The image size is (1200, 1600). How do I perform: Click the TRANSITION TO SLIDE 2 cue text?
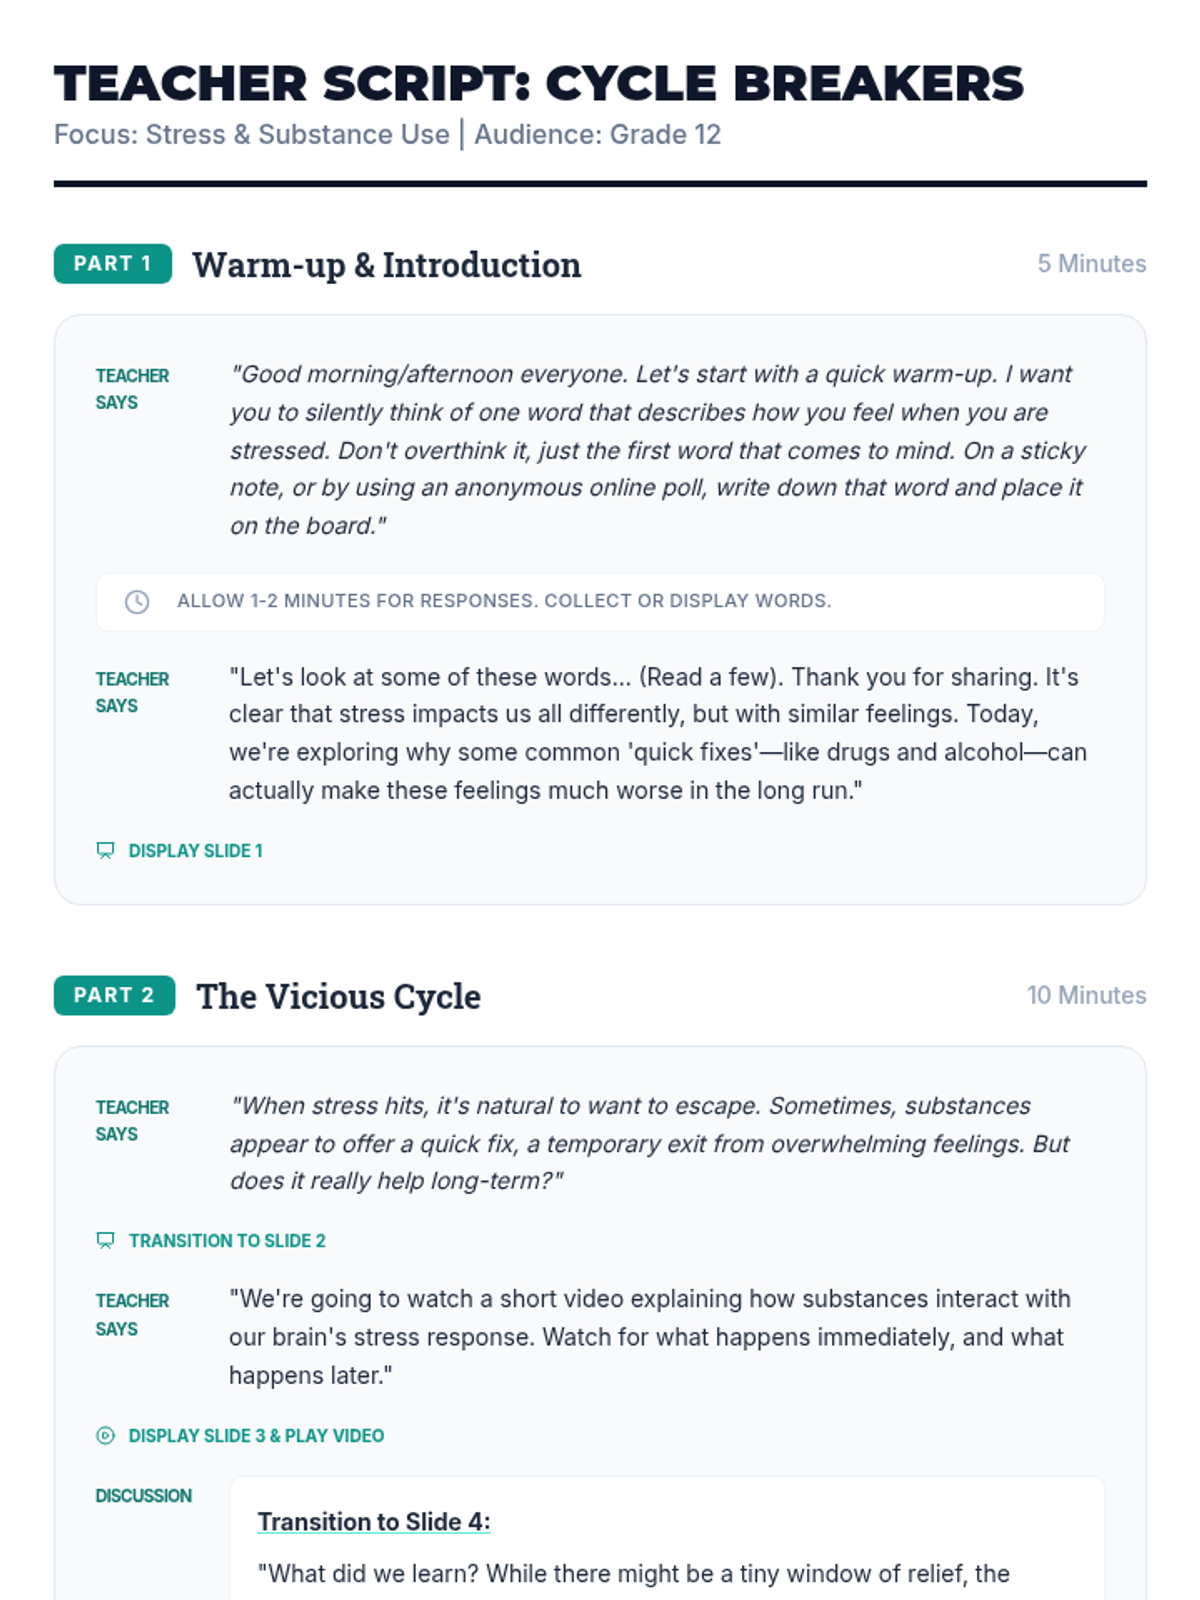tap(227, 1241)
